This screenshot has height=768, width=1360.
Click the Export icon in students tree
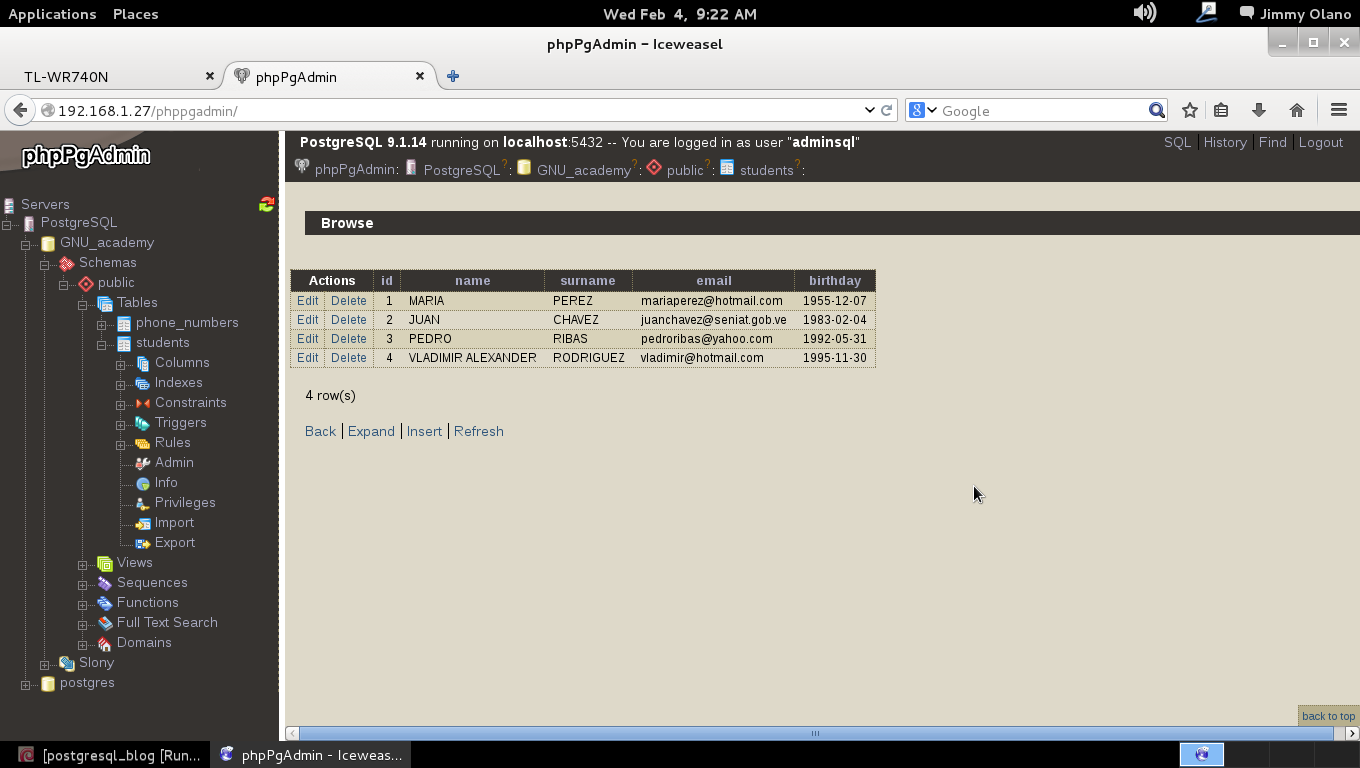click(x=143, y=543)
